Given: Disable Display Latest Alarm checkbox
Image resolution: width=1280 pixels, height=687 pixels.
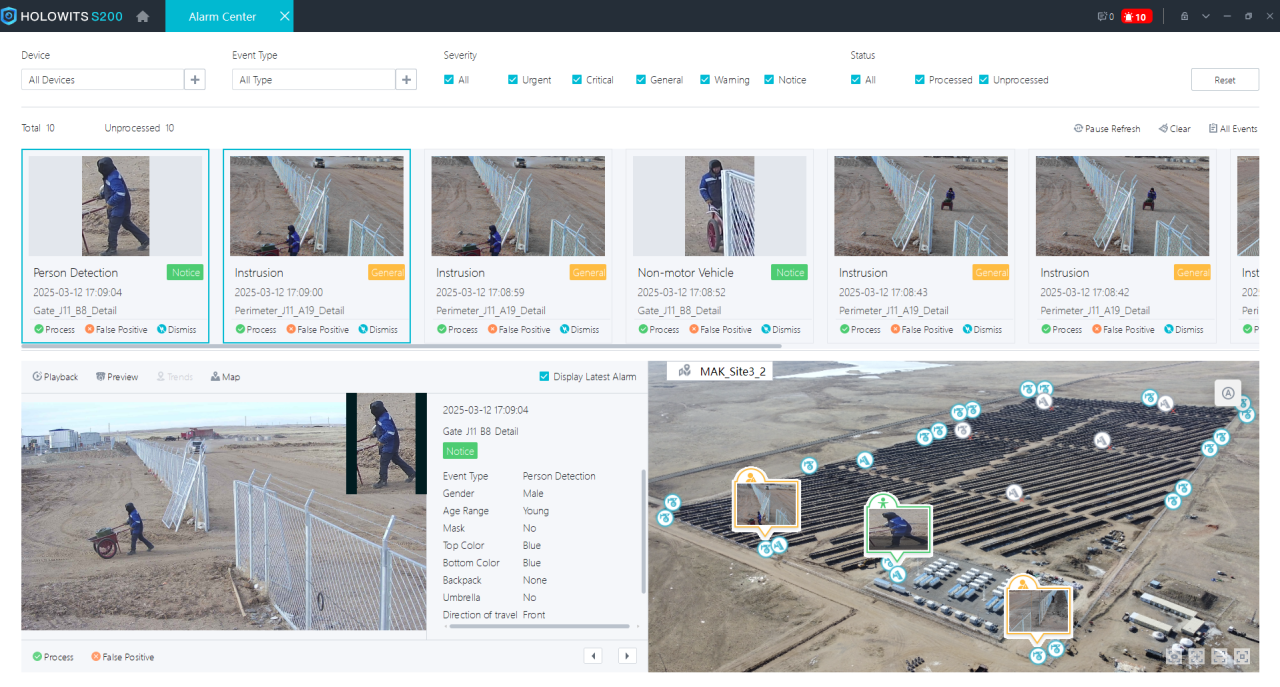Looking at the screenshot, I should (x=544, y=377).
